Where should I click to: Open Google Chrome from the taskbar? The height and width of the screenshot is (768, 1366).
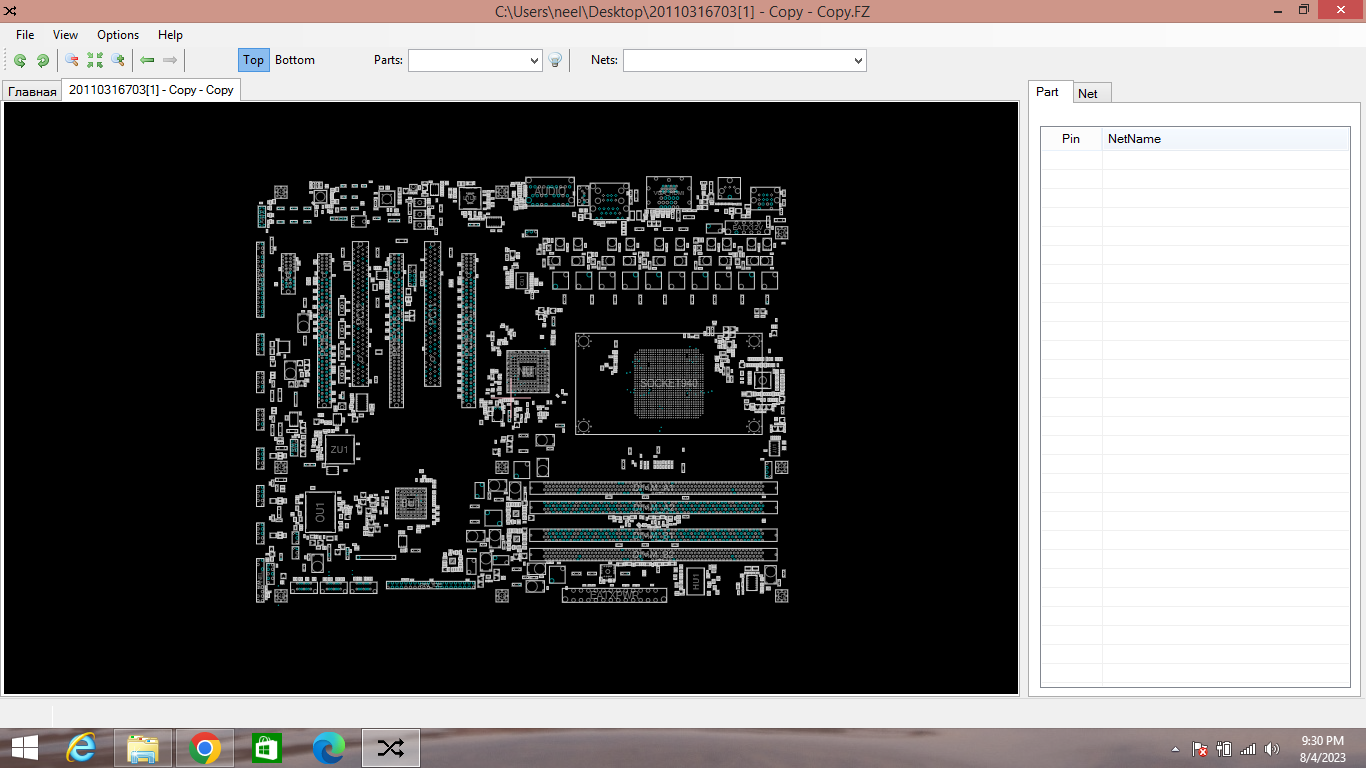point(205,747)
